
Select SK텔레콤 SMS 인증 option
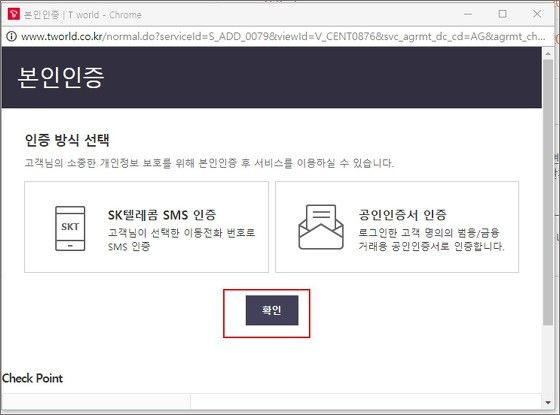[x=146, y=227]
